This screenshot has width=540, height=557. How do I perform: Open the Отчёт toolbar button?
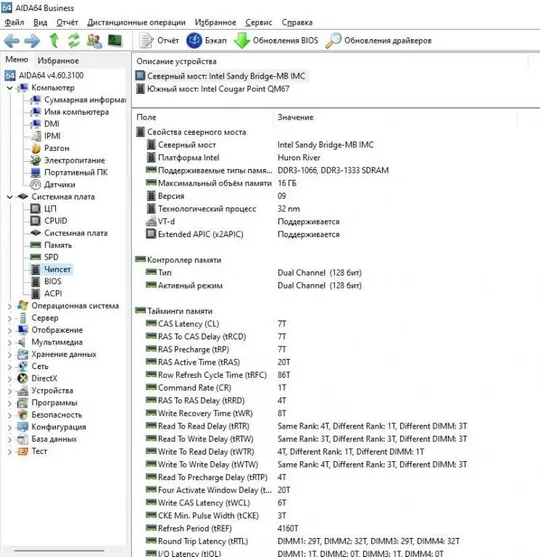coord(159,40)
